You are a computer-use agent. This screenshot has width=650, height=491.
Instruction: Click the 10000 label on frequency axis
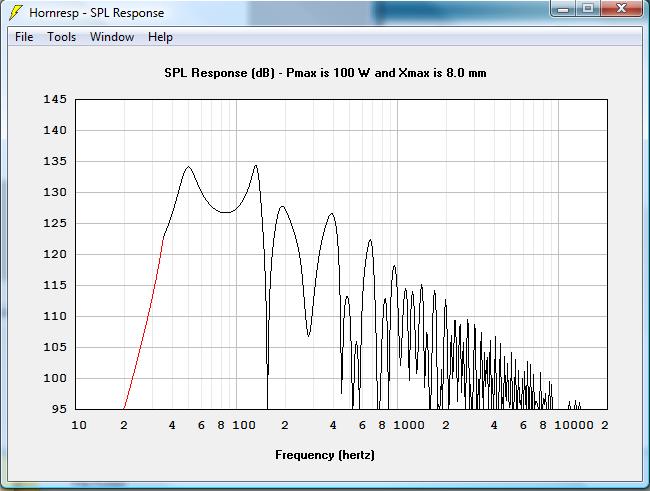(x=574, y=425)
